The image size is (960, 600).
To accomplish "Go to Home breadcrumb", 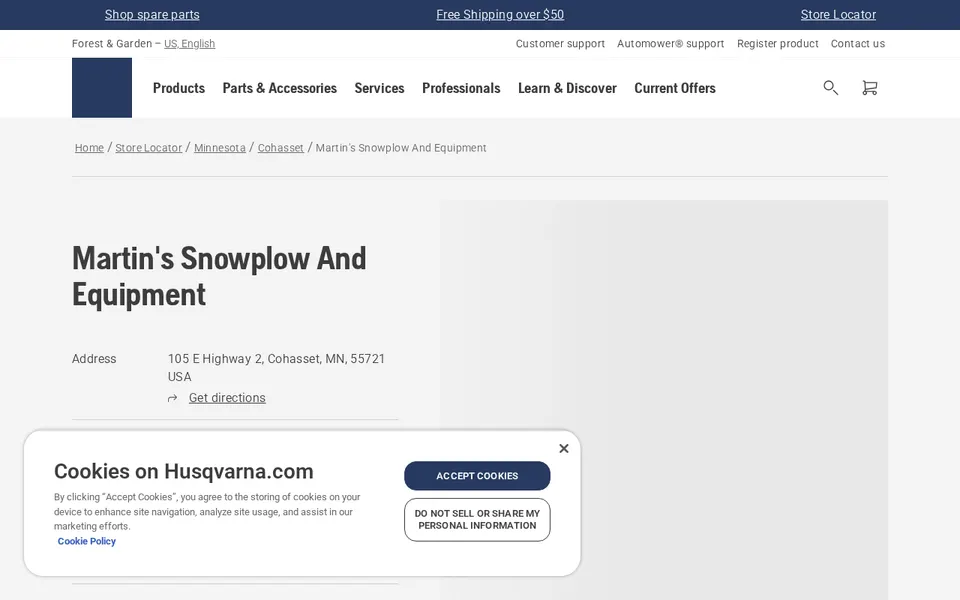I will tap(89, 148).
